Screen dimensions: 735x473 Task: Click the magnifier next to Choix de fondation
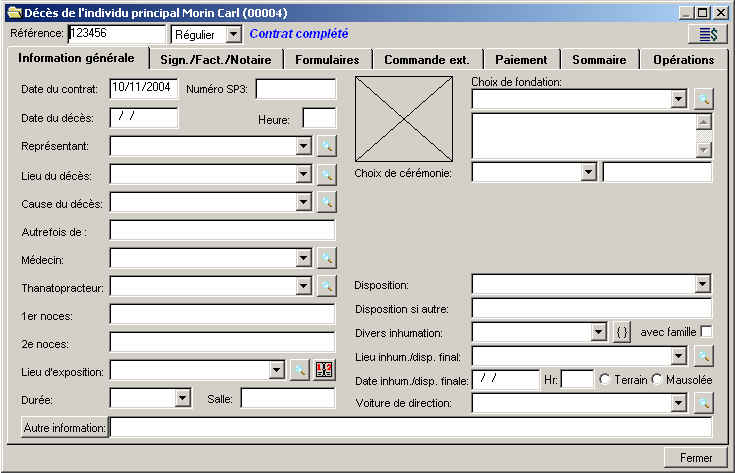[x=703, y=99]
